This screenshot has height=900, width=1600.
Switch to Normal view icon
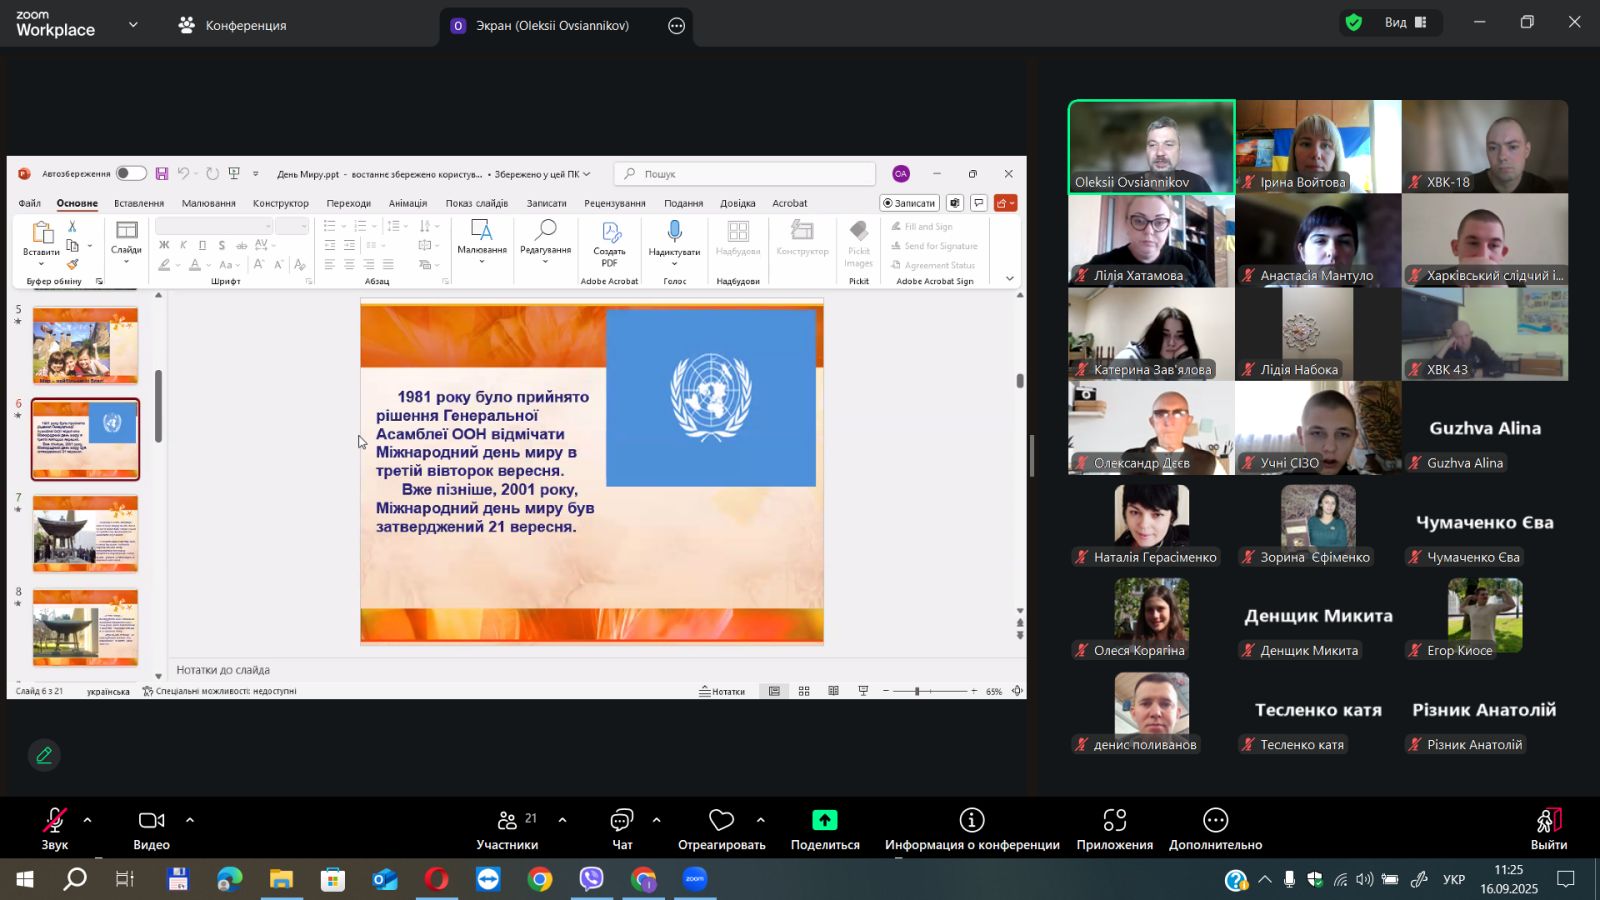point(774,691)
